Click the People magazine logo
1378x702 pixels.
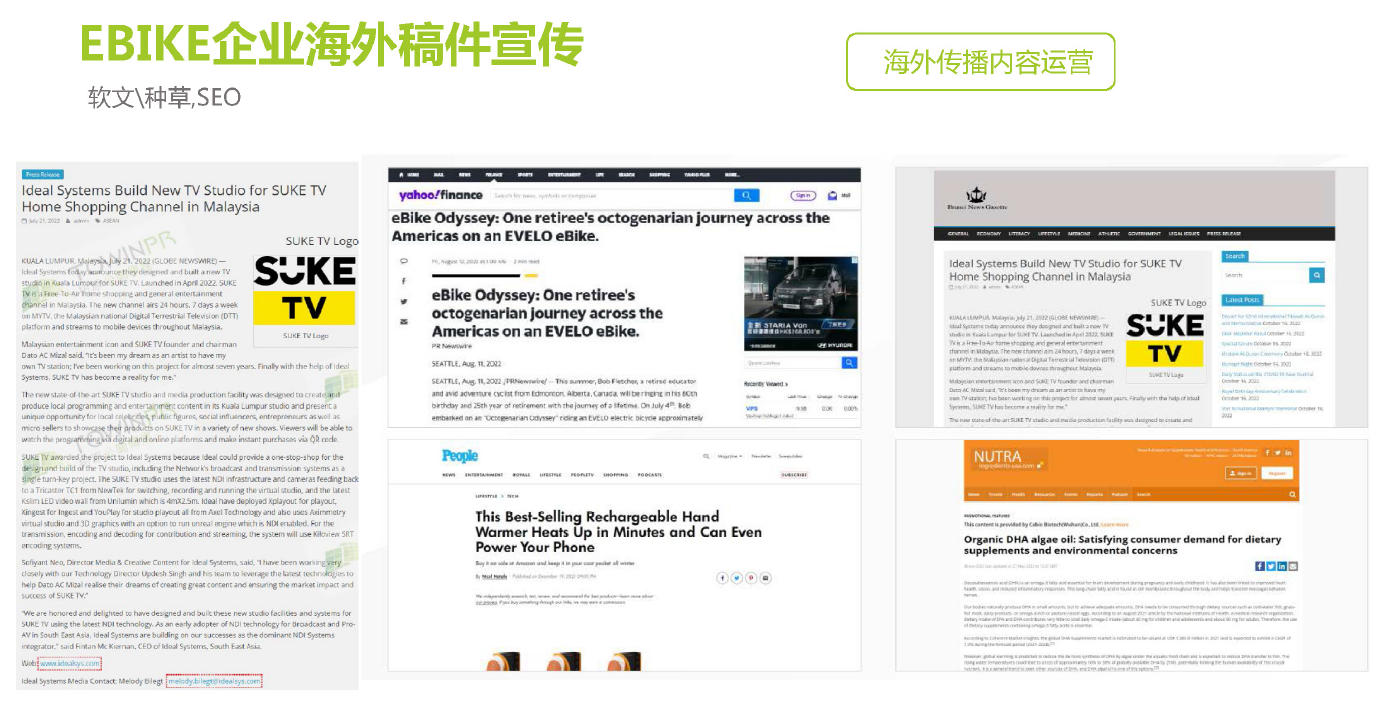coord(460,456)
